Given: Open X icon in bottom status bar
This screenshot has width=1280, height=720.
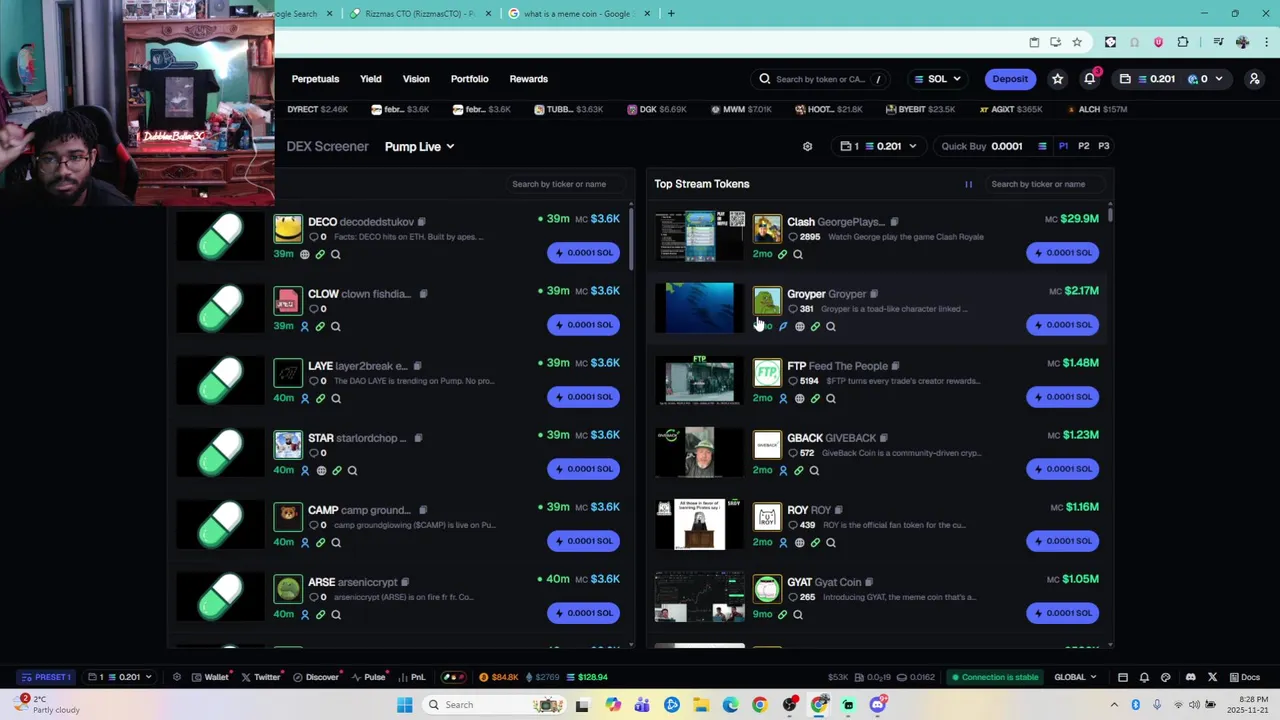Looking at the screenshot, I should (x=1212, y=677).
